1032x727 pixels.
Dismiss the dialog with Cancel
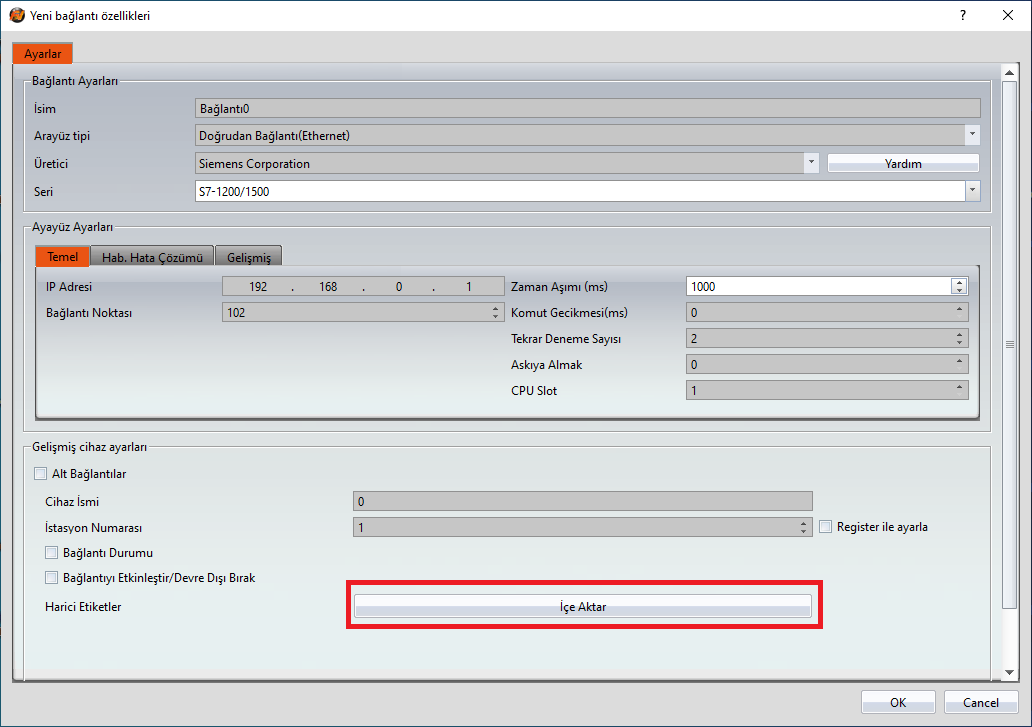coord(980,701)
